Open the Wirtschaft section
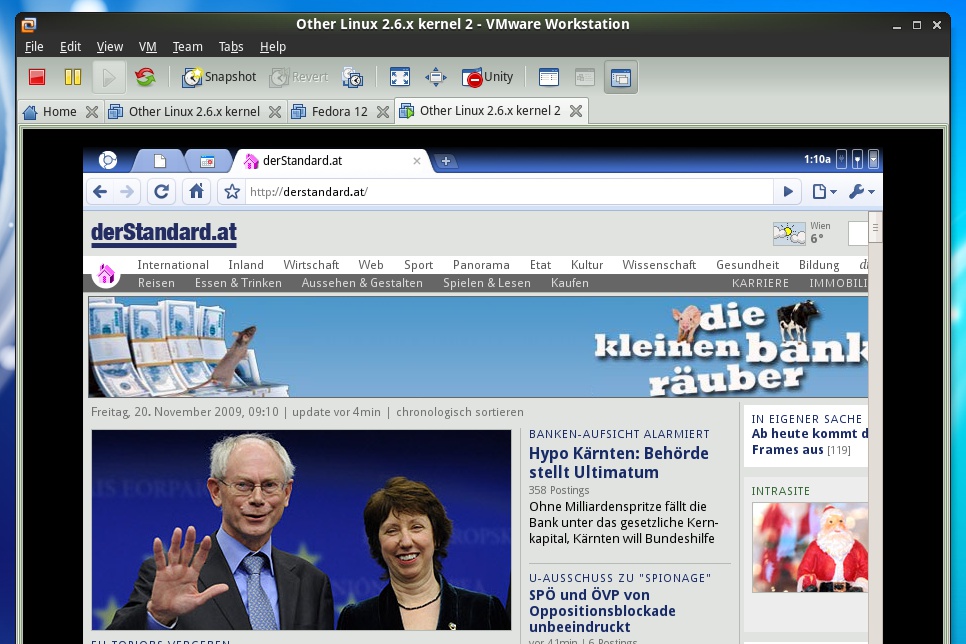The width and height of the screenshot is (966, 644). pos(311,265)
